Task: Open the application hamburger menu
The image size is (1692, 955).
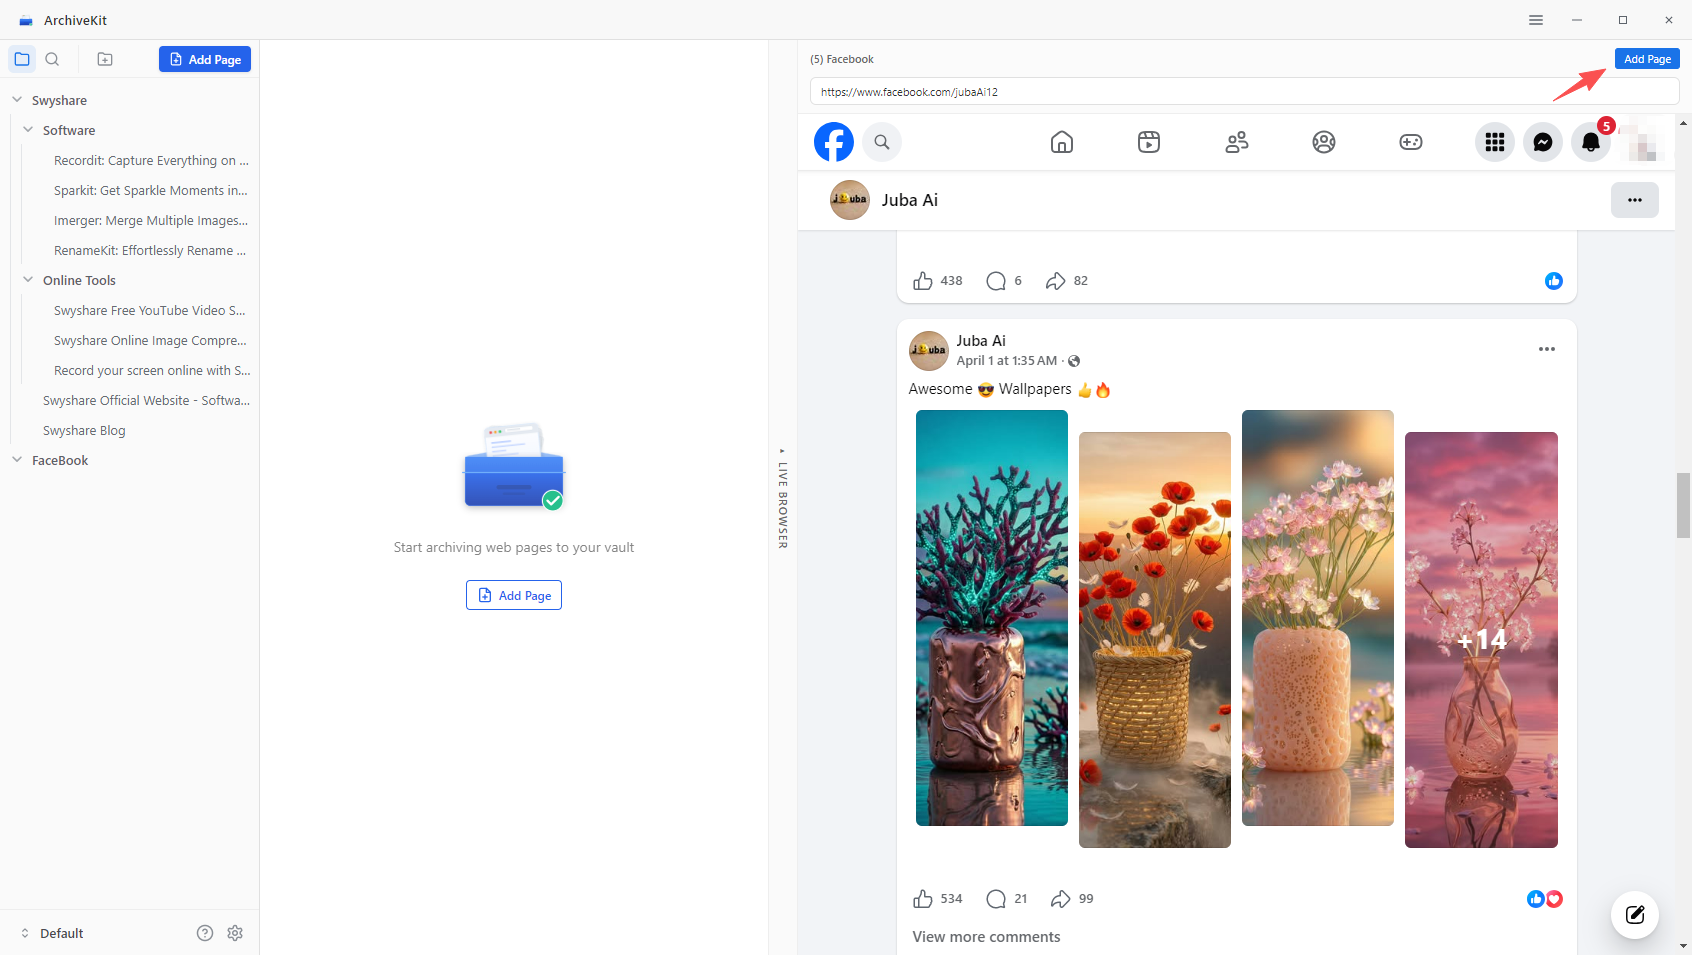Action: 1536,19
